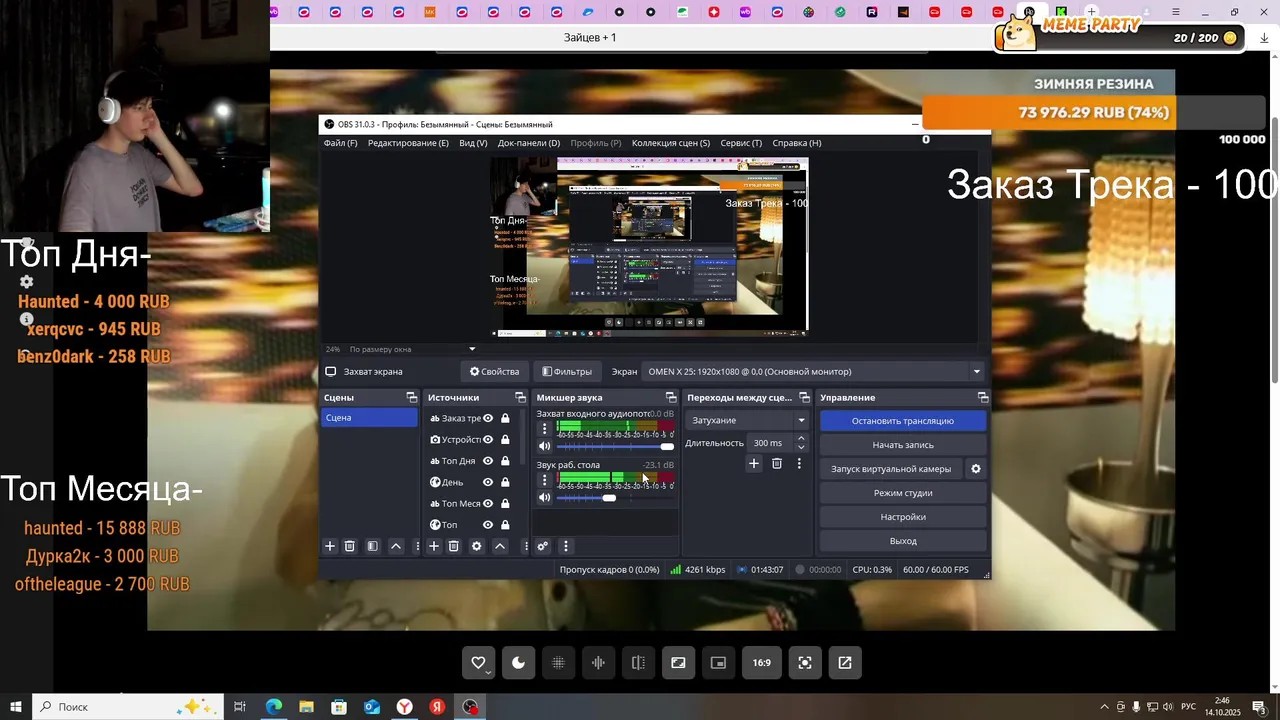Viewport: 1280px width, 720px height.
Task: Open the Коллекция сцен (S) menu
Action: (x=671, y=143)
